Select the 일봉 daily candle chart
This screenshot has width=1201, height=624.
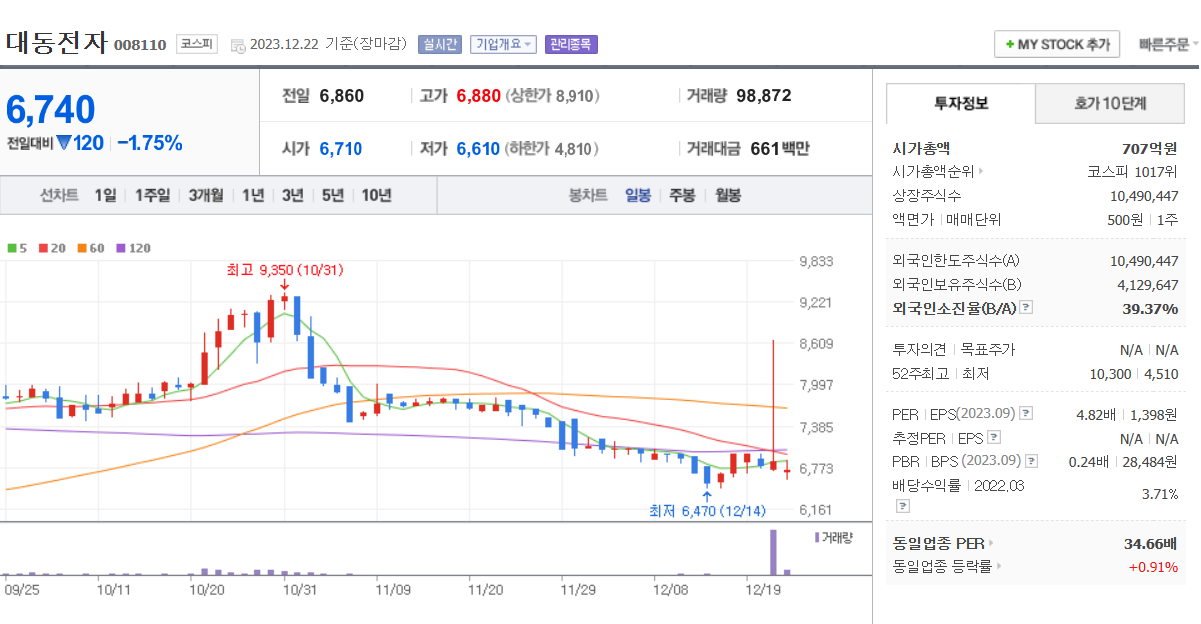(x=638, y=195)
